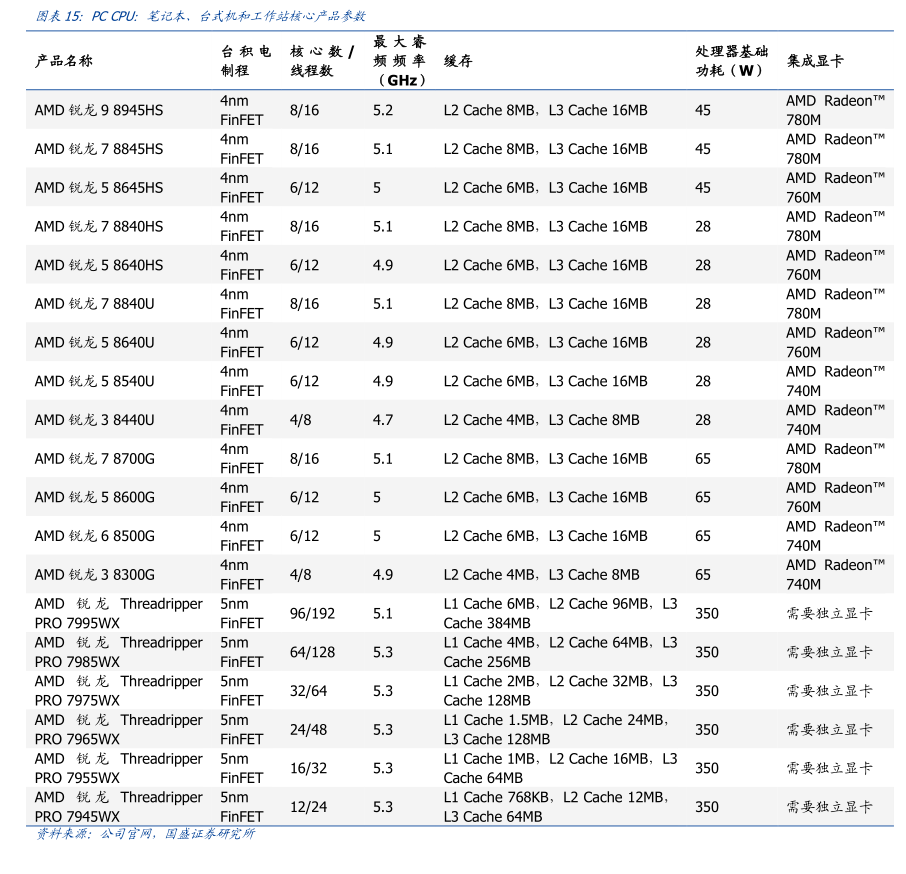Screen dimensions: 906x874
Task: Click the 资料来源 footnote text
Action: click(145, 834)
